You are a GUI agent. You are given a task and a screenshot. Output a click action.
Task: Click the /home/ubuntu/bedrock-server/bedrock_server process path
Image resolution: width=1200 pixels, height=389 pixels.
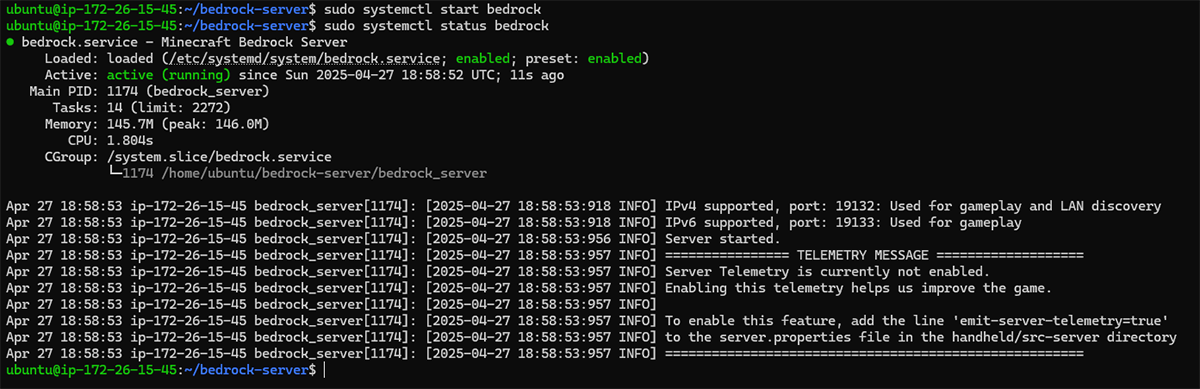pos(323,173)
